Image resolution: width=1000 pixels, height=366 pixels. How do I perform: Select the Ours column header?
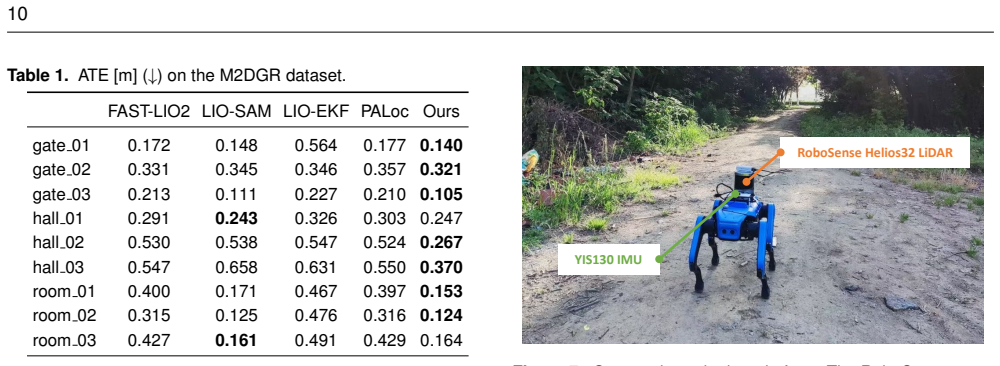441,112
